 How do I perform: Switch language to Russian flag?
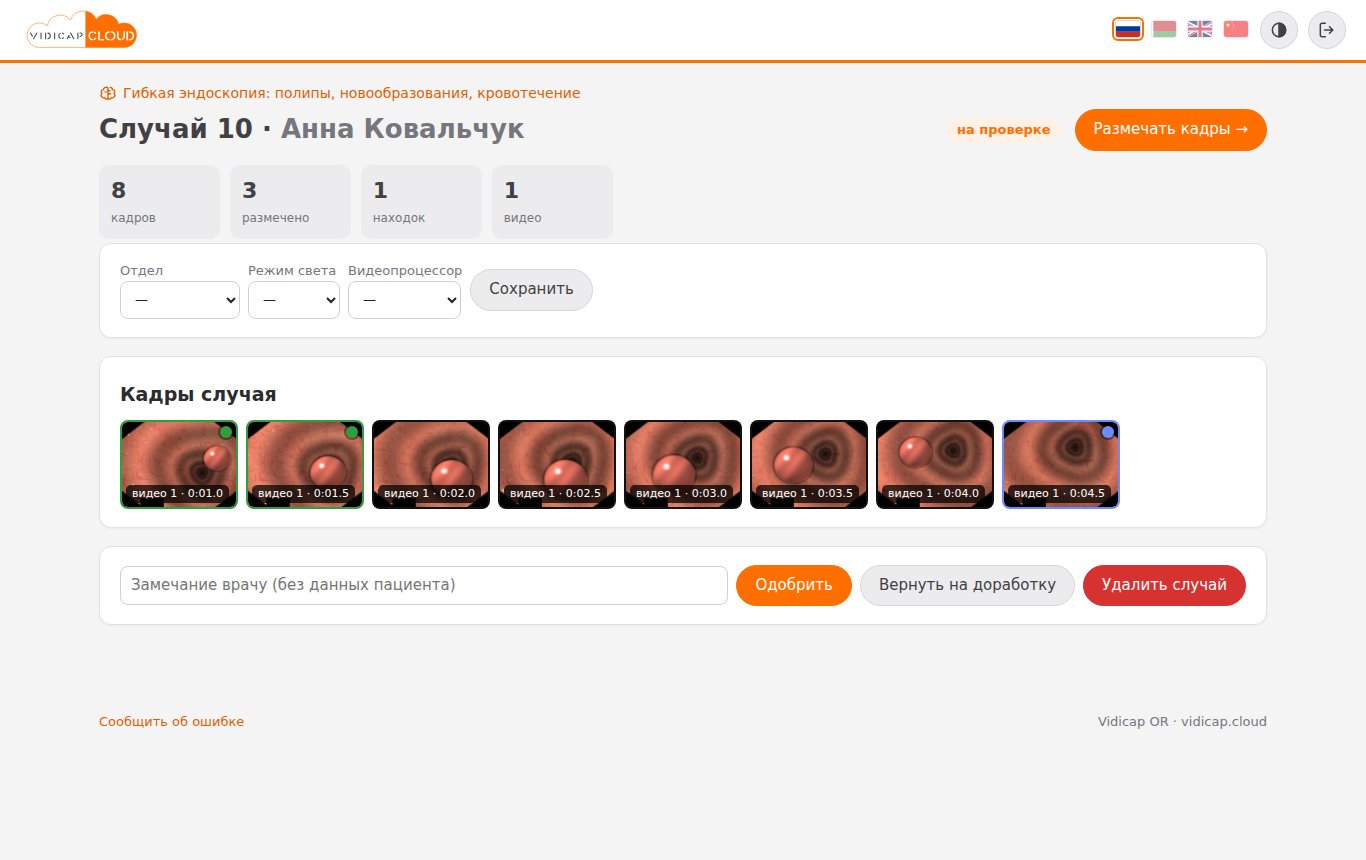point(1128,29)
